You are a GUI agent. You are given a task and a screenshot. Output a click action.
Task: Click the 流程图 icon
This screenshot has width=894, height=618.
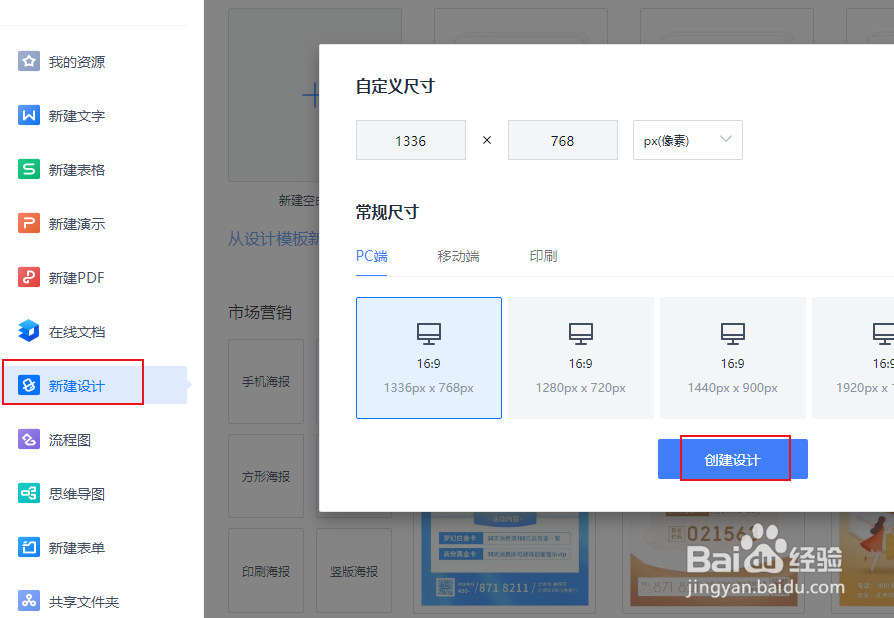(29, 440)
